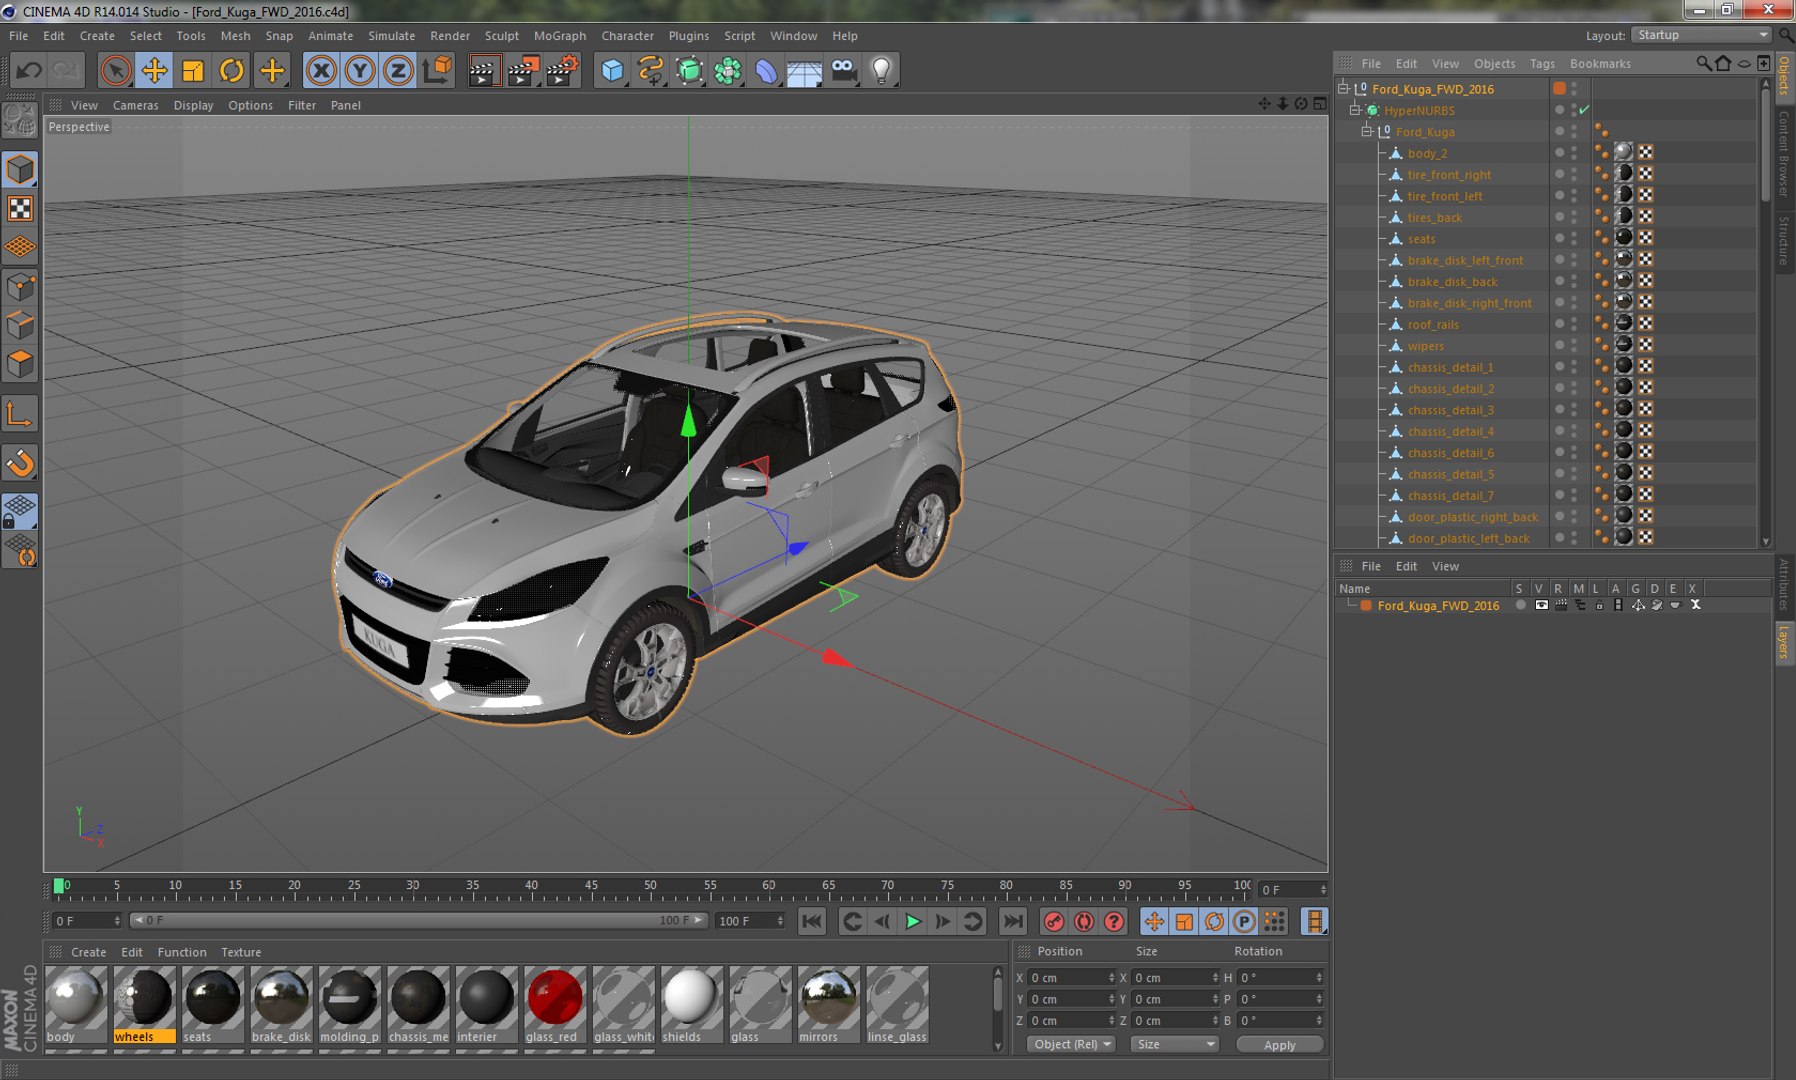
Task: Switch to Model mode in left toolbar
Action: [x=20, y=170]
